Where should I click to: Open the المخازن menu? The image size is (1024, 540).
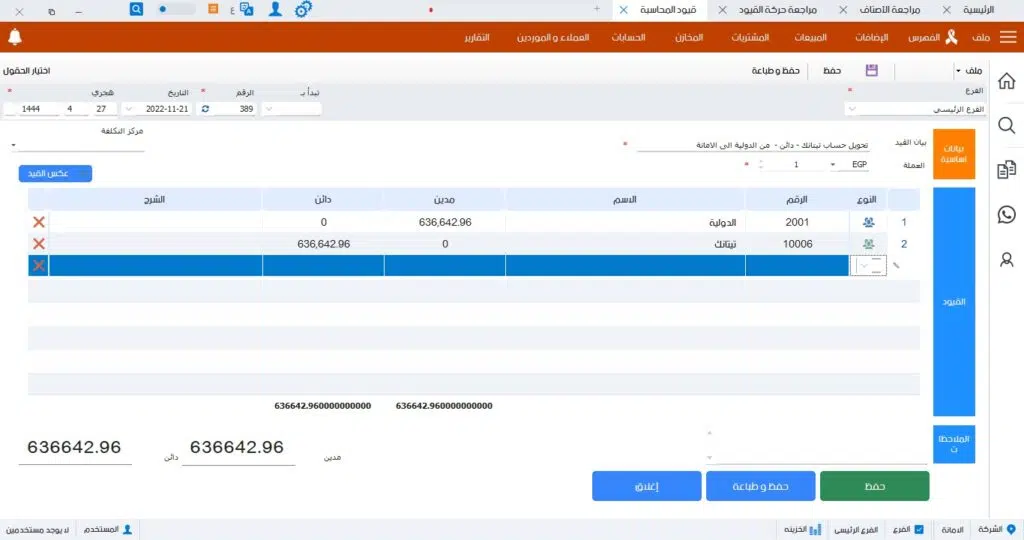pos(689,37)
